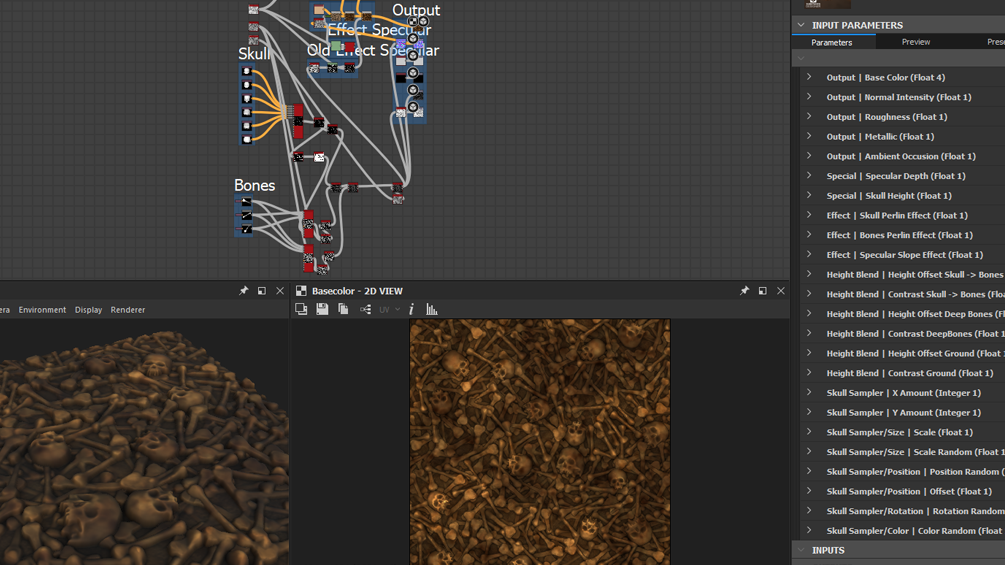Select 'Skull Sampler/Position | Position Random' row

click(902, 471)
